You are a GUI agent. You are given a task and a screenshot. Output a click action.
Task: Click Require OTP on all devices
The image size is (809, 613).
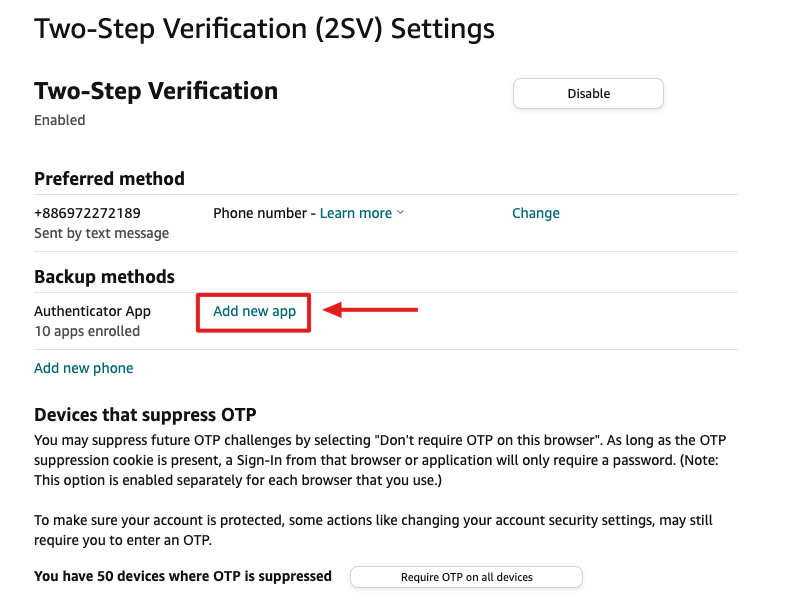pos(466,577)
